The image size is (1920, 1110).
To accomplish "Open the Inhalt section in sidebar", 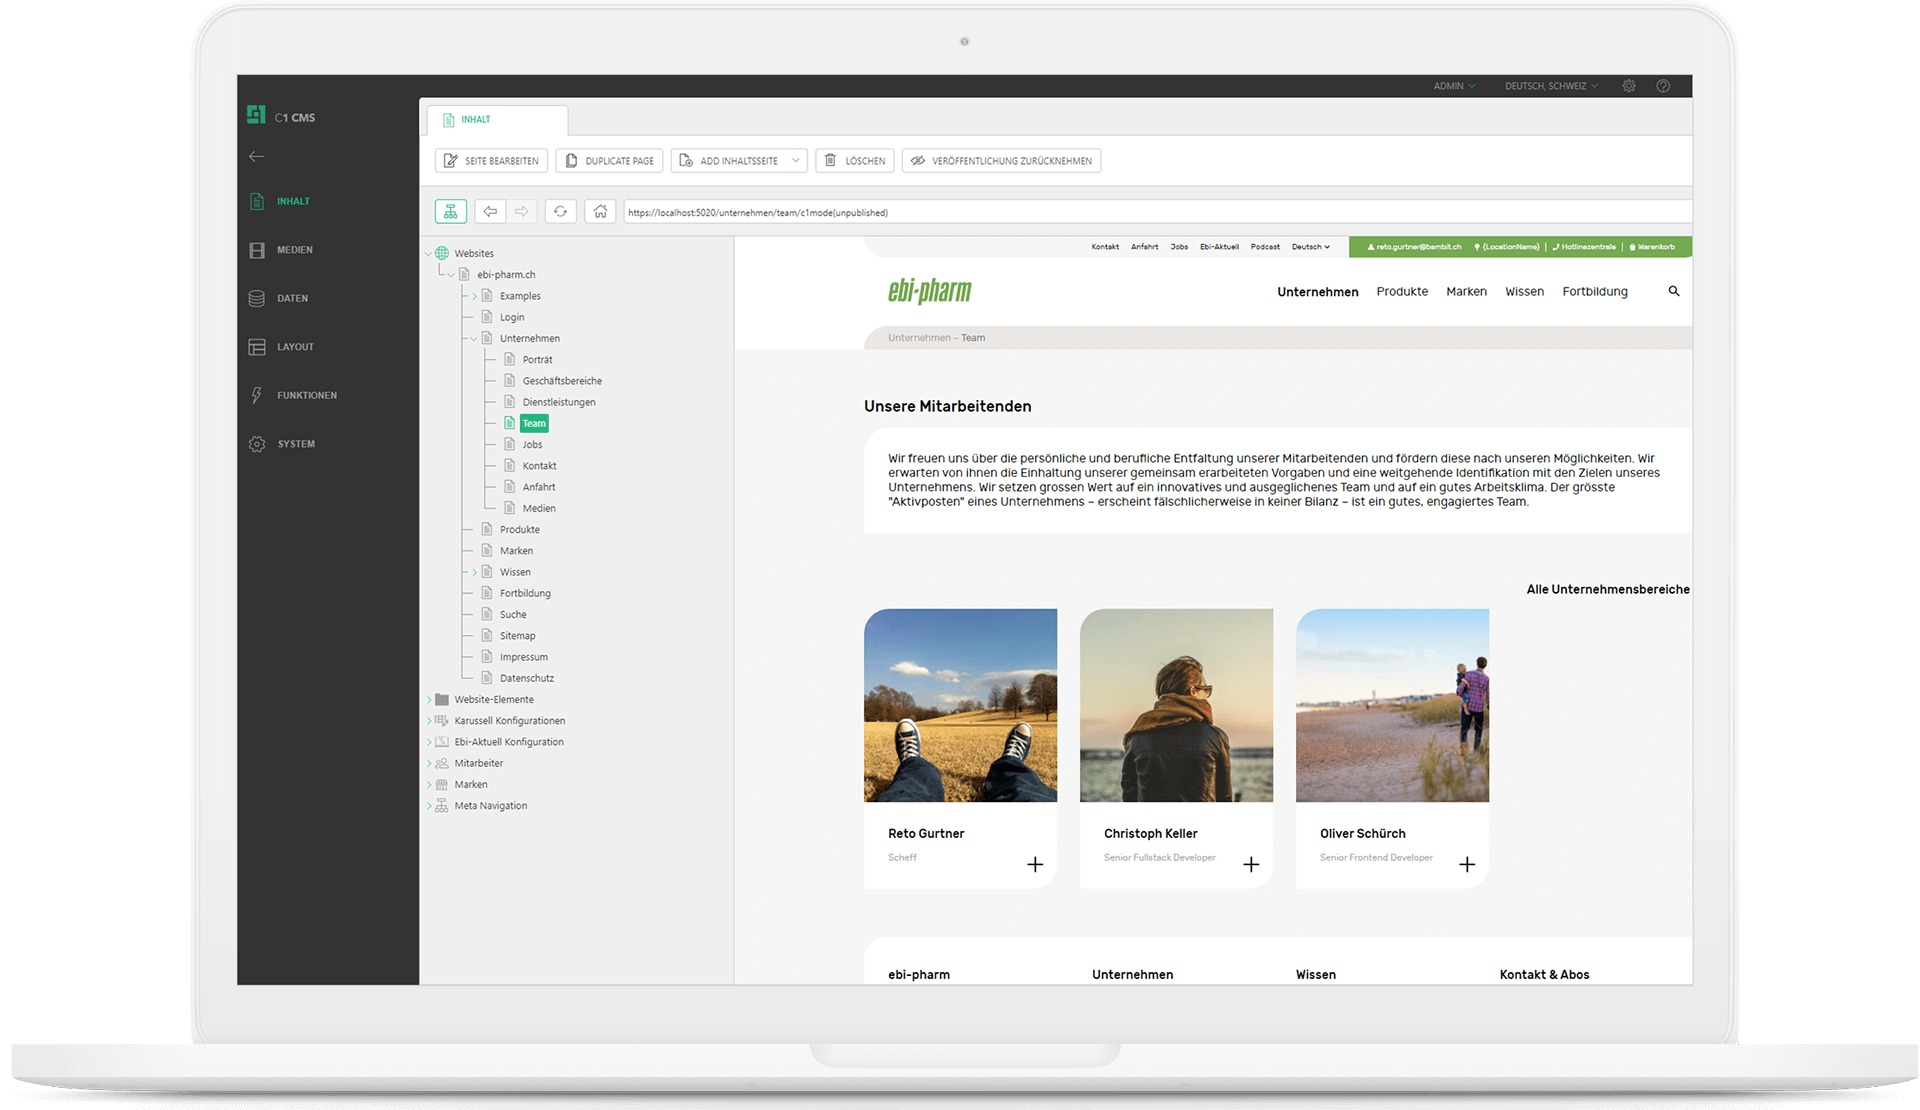I will click(x=280, y=201).
